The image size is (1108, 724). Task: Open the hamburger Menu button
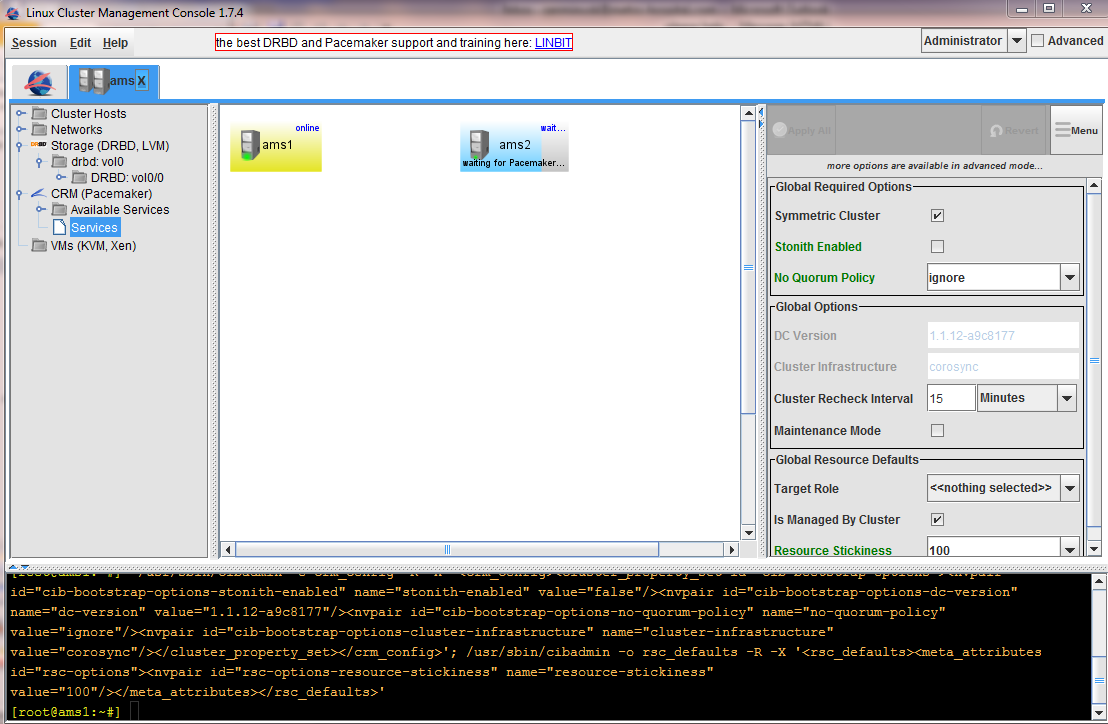click(1076, 130)
